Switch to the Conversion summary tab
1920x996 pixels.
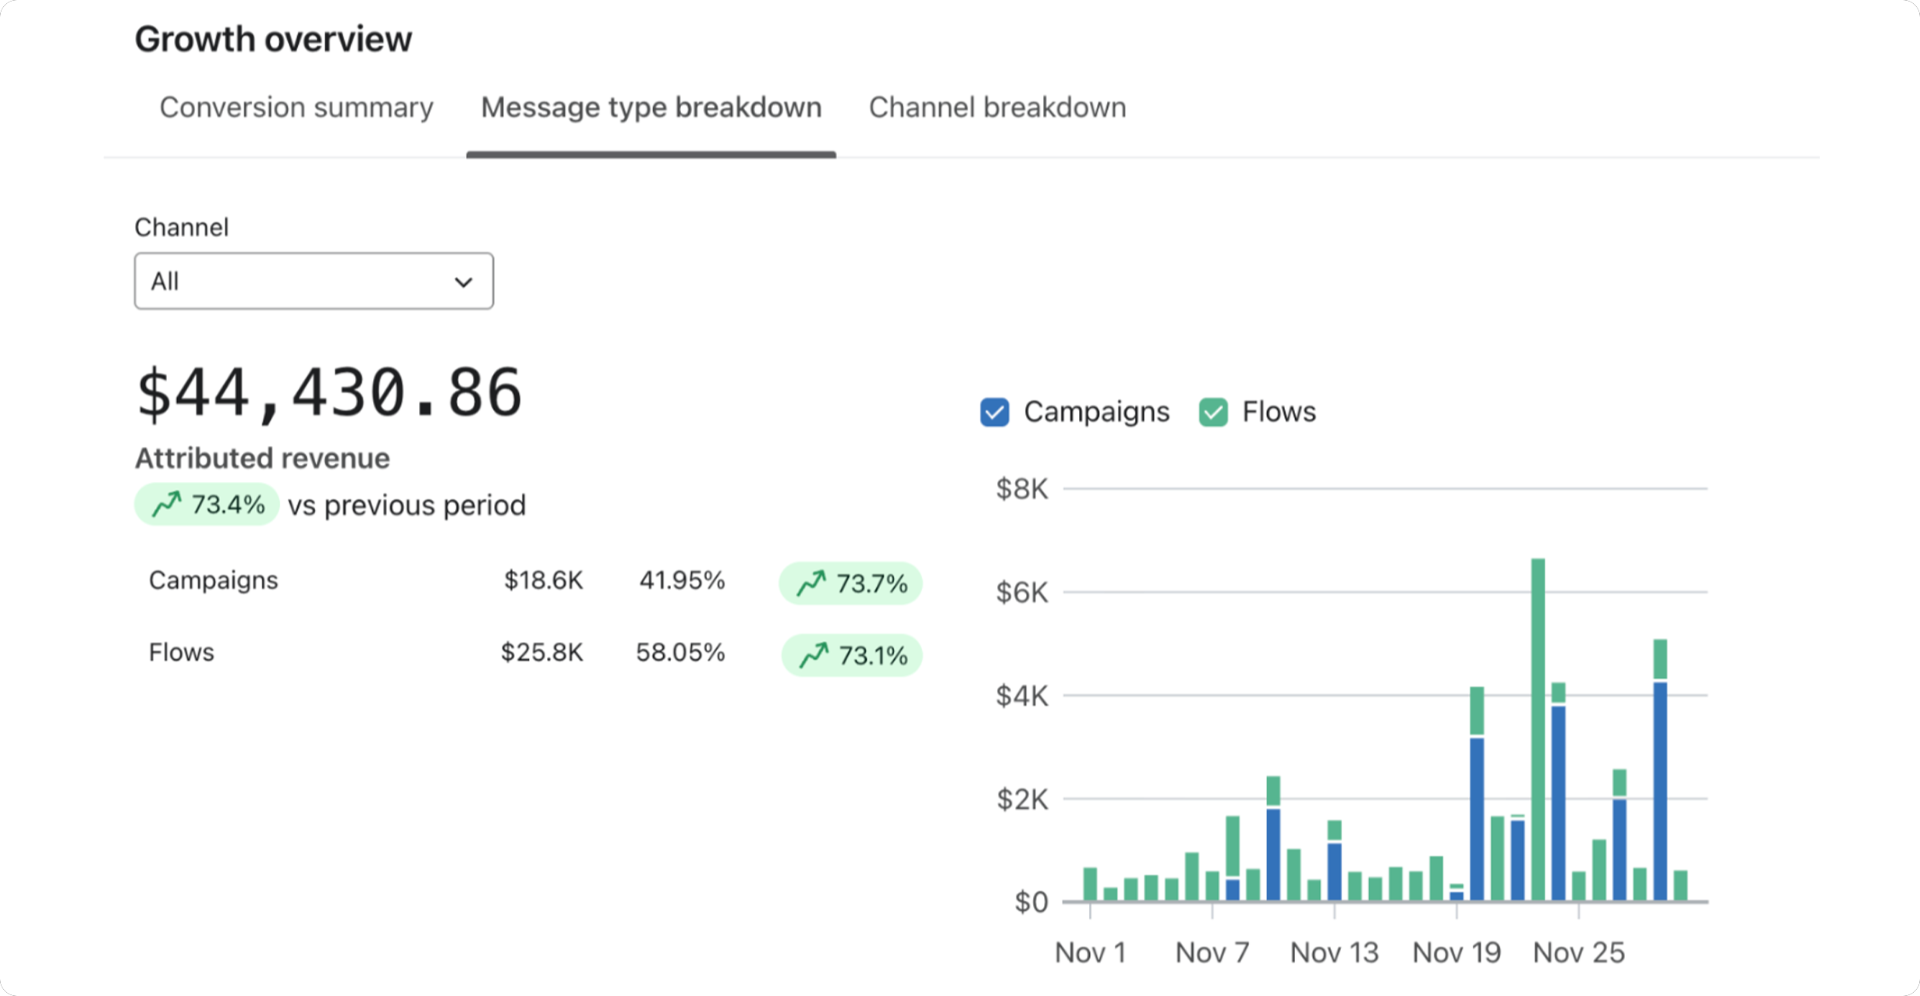coord(296,107)
